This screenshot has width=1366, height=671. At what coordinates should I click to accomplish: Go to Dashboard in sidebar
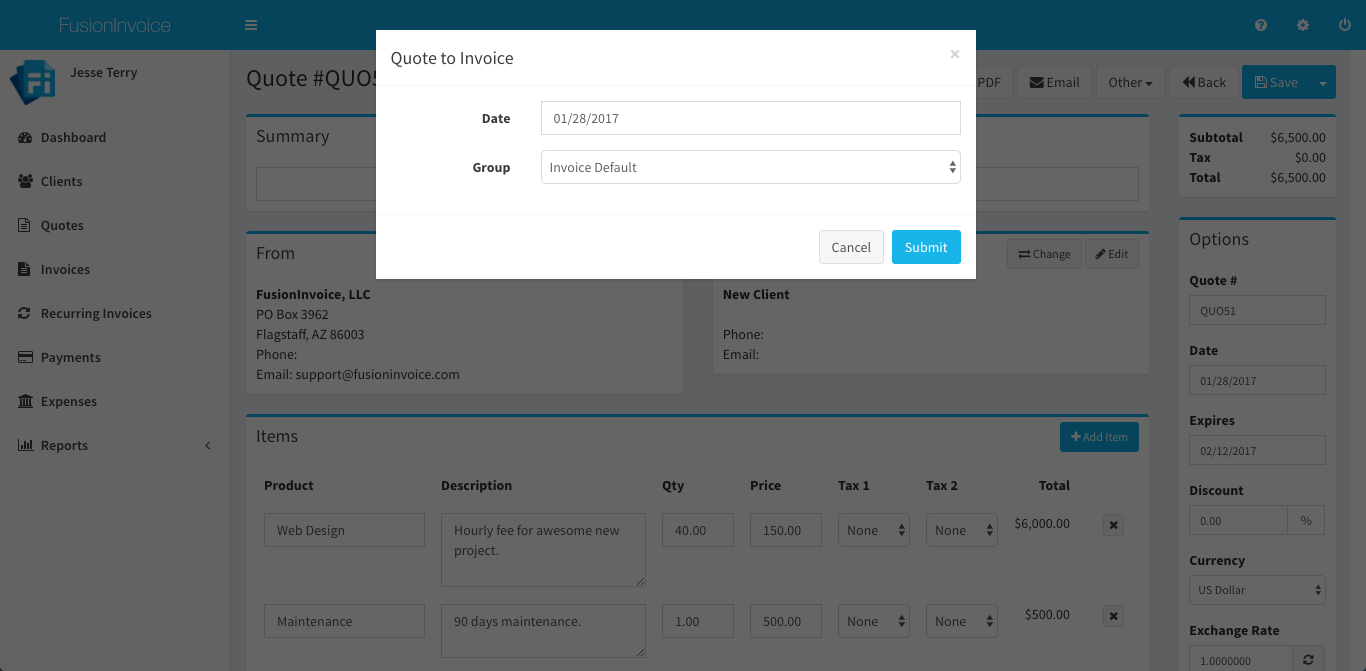[x=73, y=138]
